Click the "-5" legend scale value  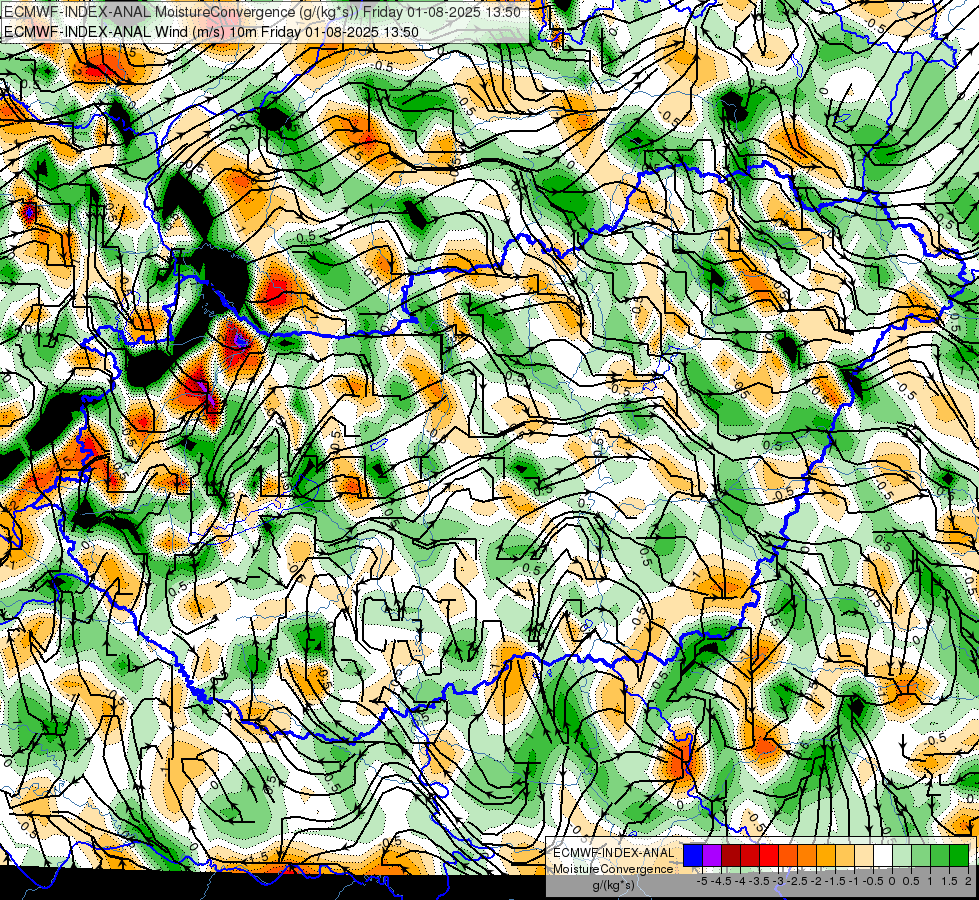702,881
